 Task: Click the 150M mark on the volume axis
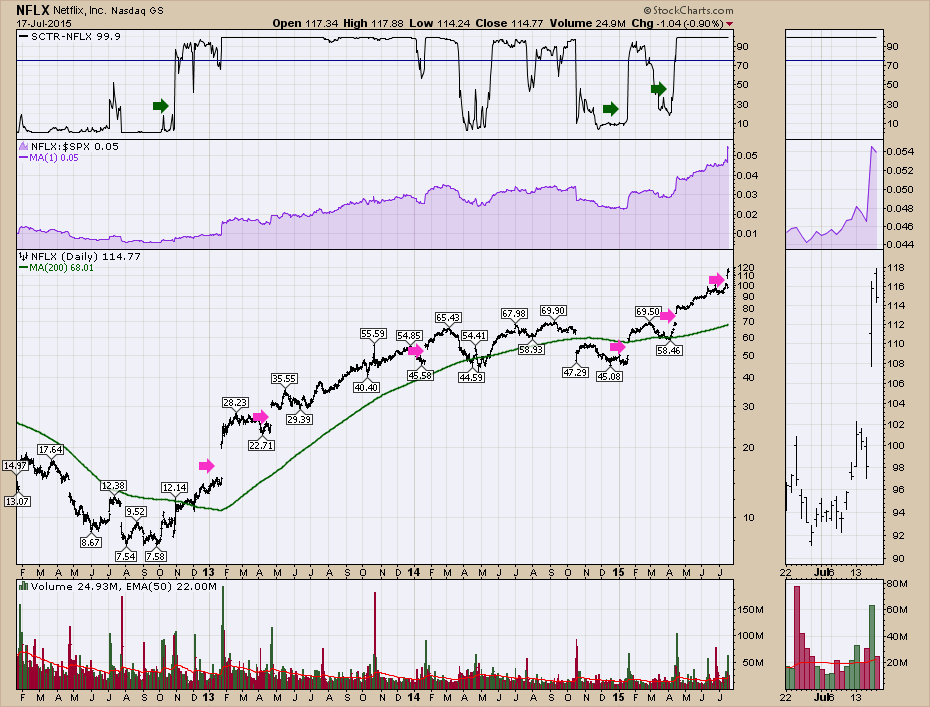pos(750,610)
